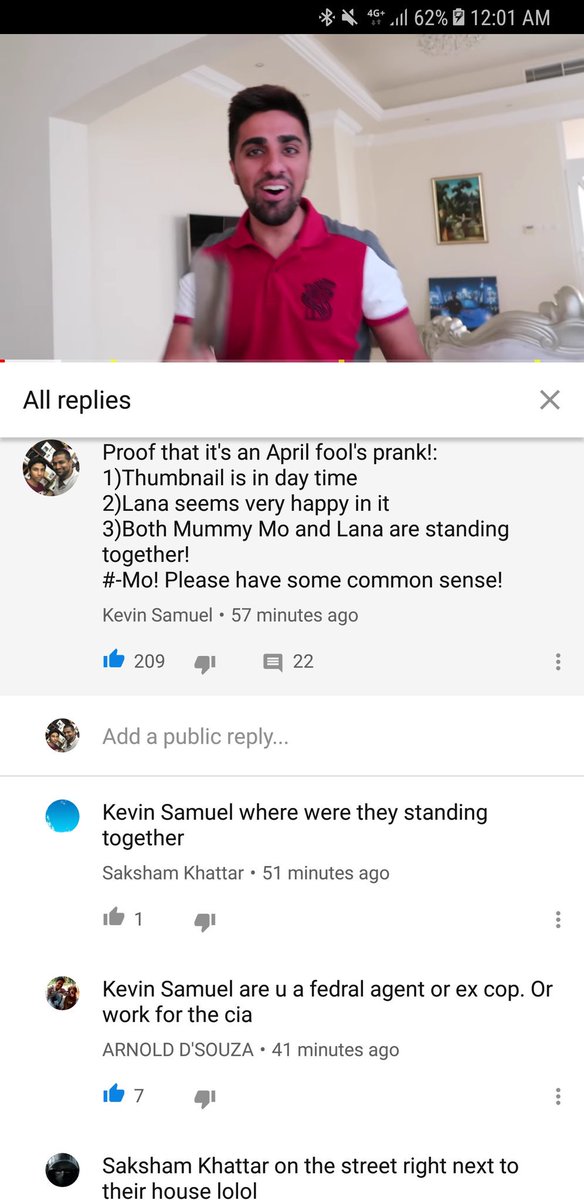This screenshot has width=584, height=1200.
Task: Open ARNOLD D'SOUZA's profile avatar
Action: 62,993
